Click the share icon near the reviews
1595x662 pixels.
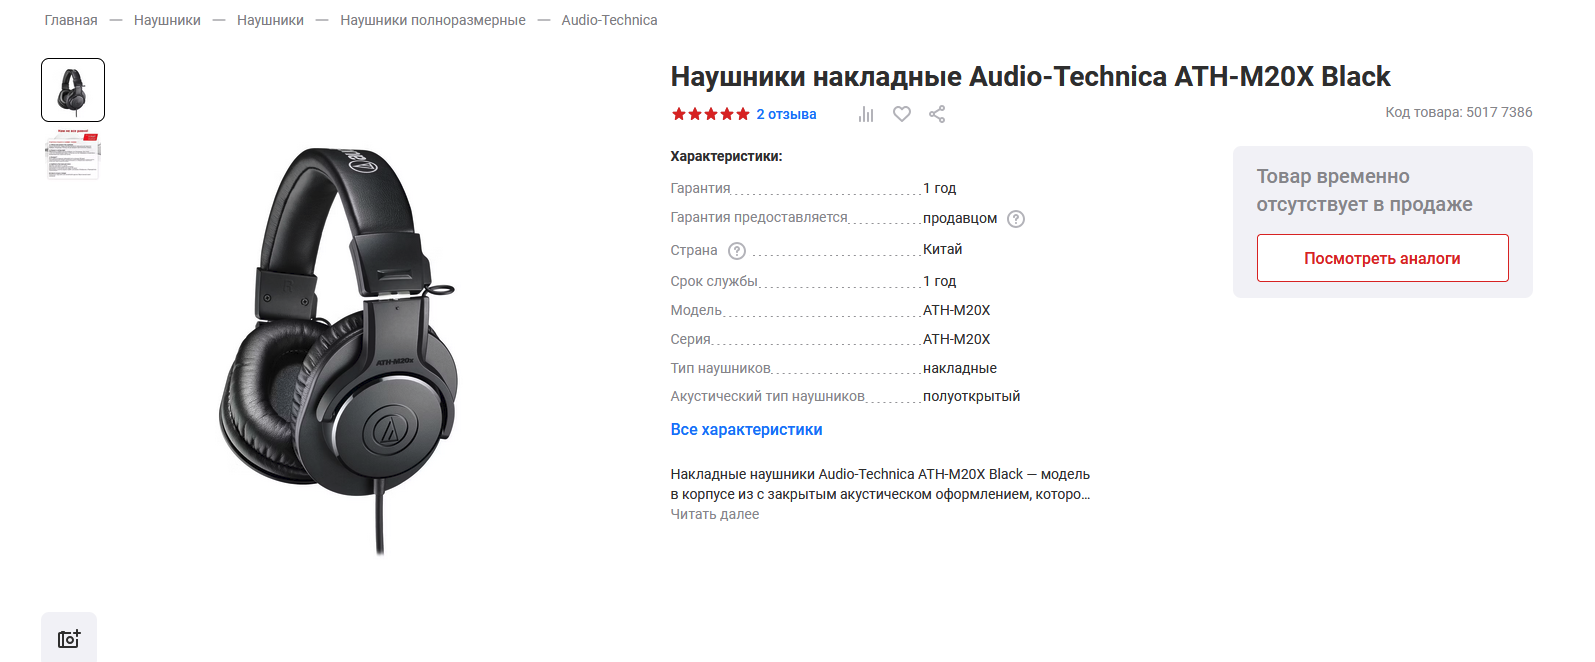tap(937, 114)
